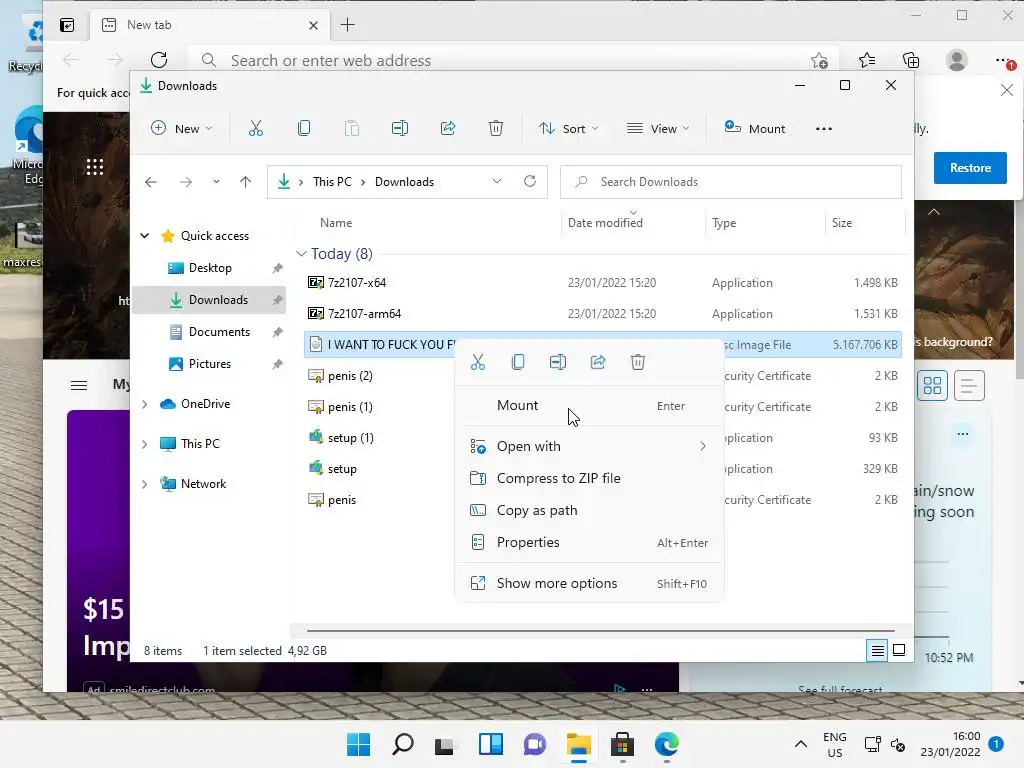Screen dimensions: 1024x768
Task: Click Rename icon in Explorer toolbar
Action: (x=400, y=129)
